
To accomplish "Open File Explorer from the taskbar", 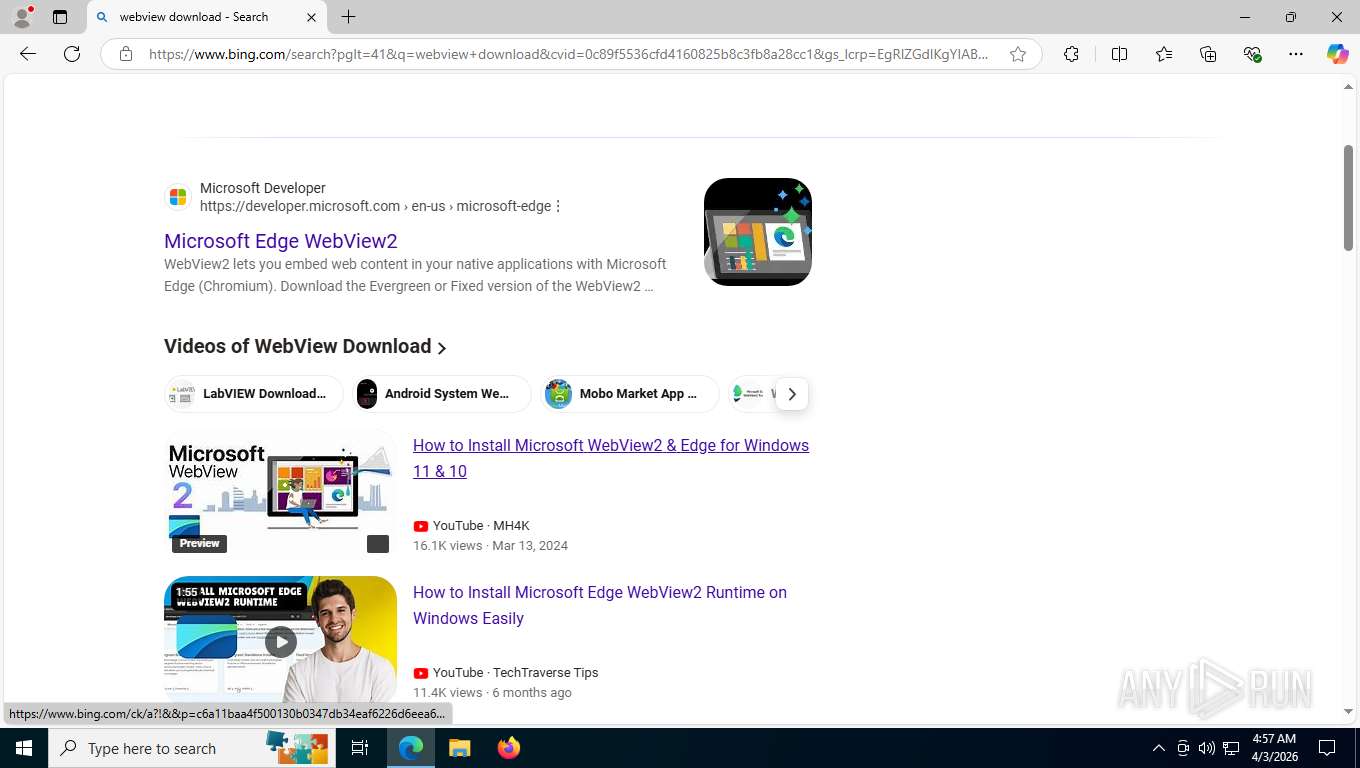I will (459, 748).
